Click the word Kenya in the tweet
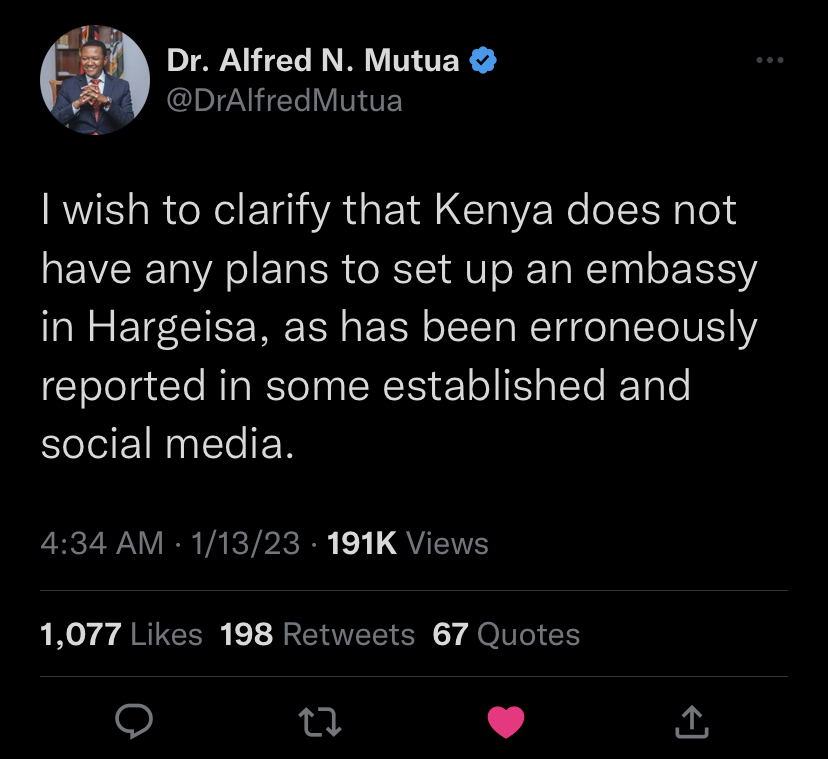The image size is (828, 759). (488, 212)
